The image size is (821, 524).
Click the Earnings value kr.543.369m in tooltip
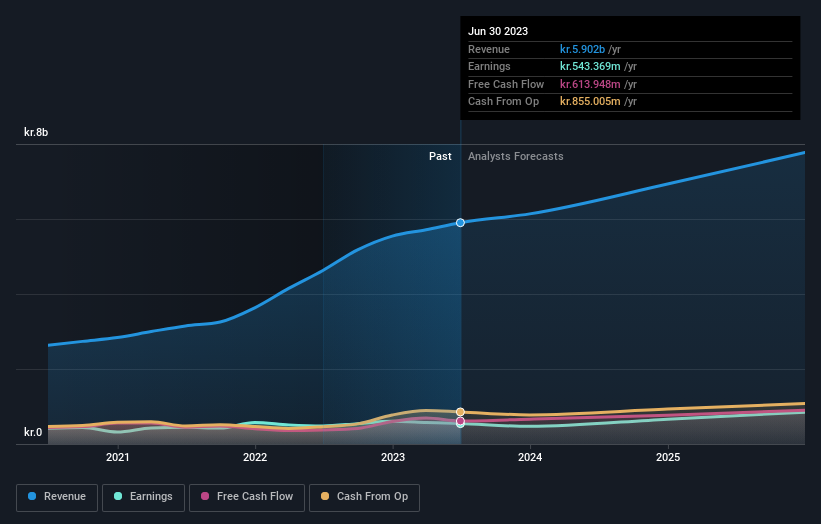590,66
